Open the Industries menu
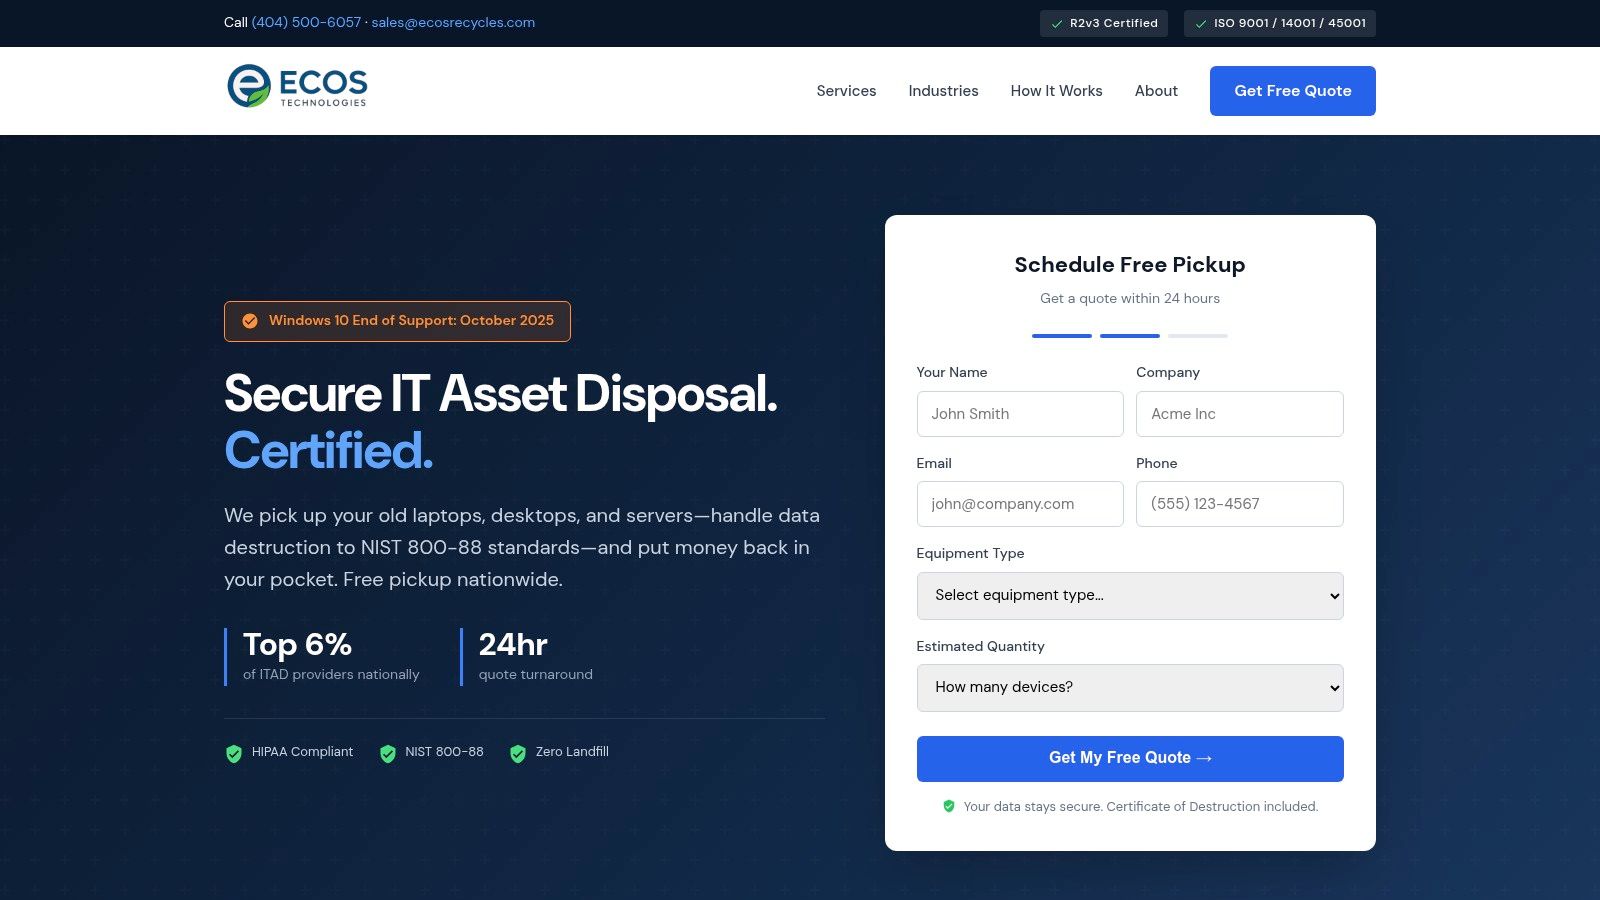Image resolution: width=1600 pixels, height=900 pixels. coord(943,91)
